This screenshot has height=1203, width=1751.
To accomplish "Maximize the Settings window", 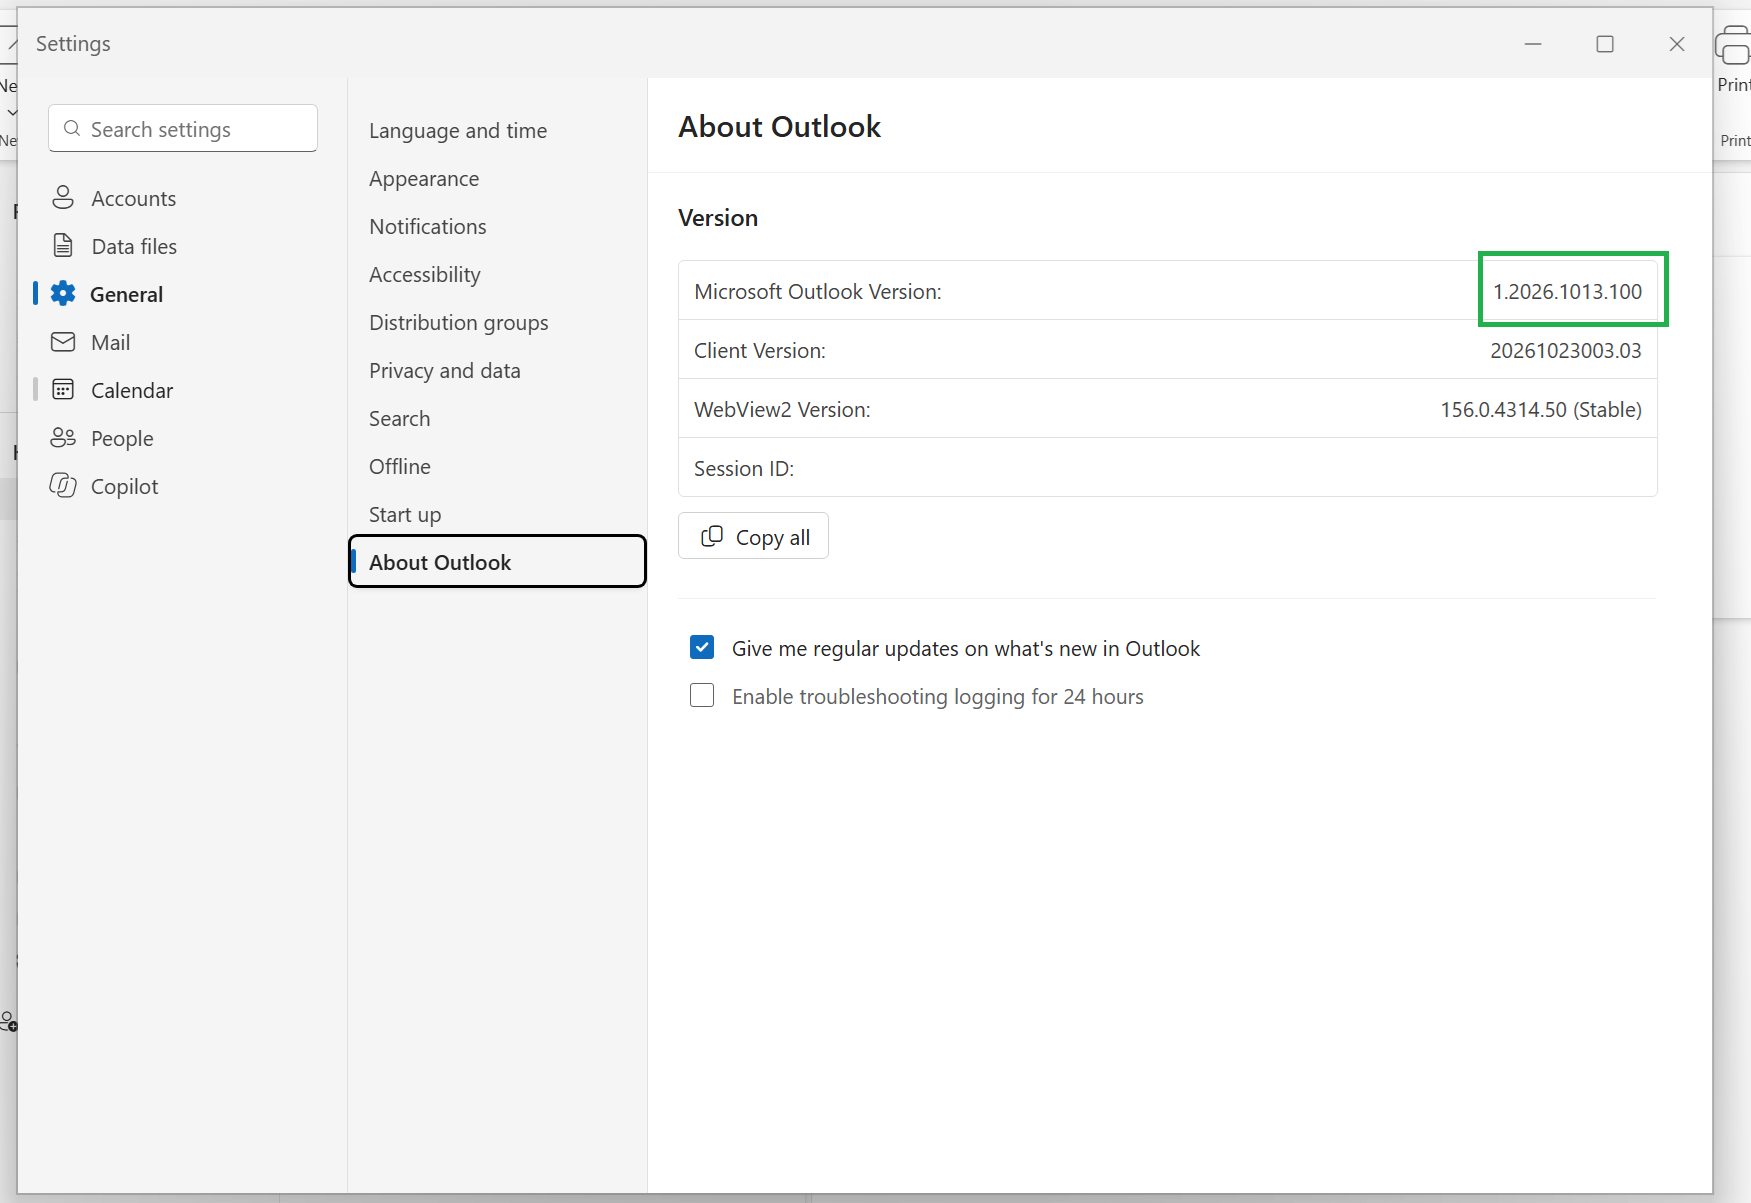I will 1605,44.
